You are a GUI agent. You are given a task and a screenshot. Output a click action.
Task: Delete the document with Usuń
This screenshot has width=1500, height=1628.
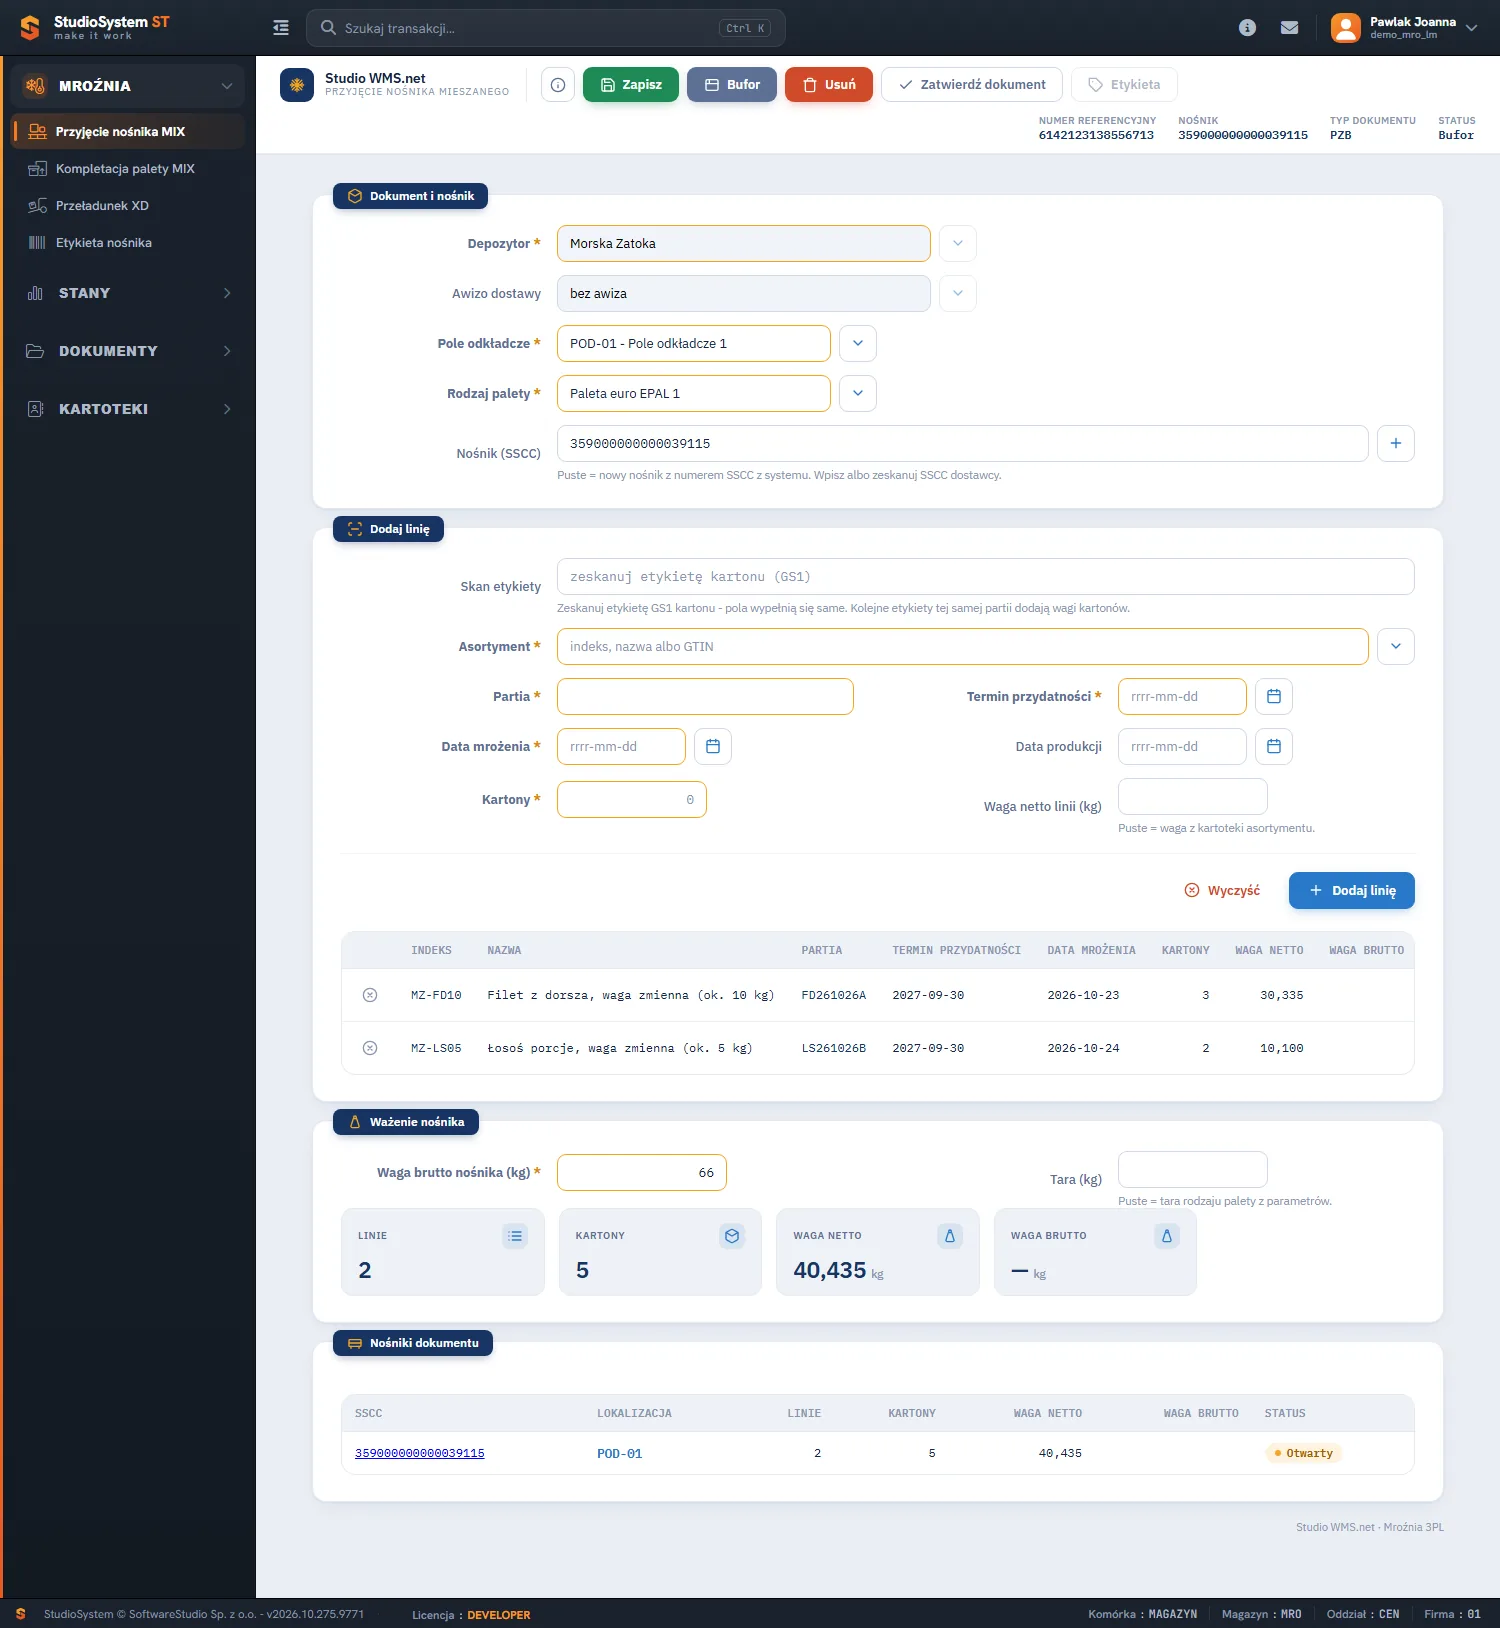[x=829, y=85]
